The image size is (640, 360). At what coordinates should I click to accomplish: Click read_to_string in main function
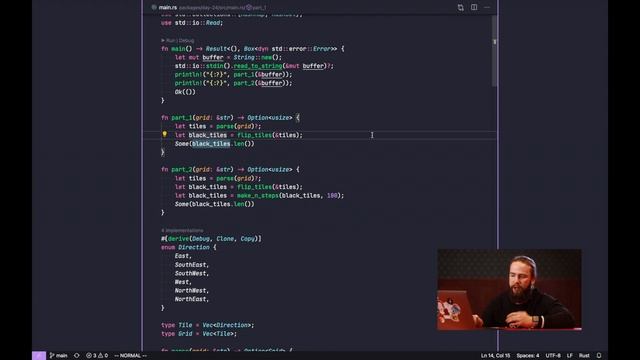[x=258, y=66]
